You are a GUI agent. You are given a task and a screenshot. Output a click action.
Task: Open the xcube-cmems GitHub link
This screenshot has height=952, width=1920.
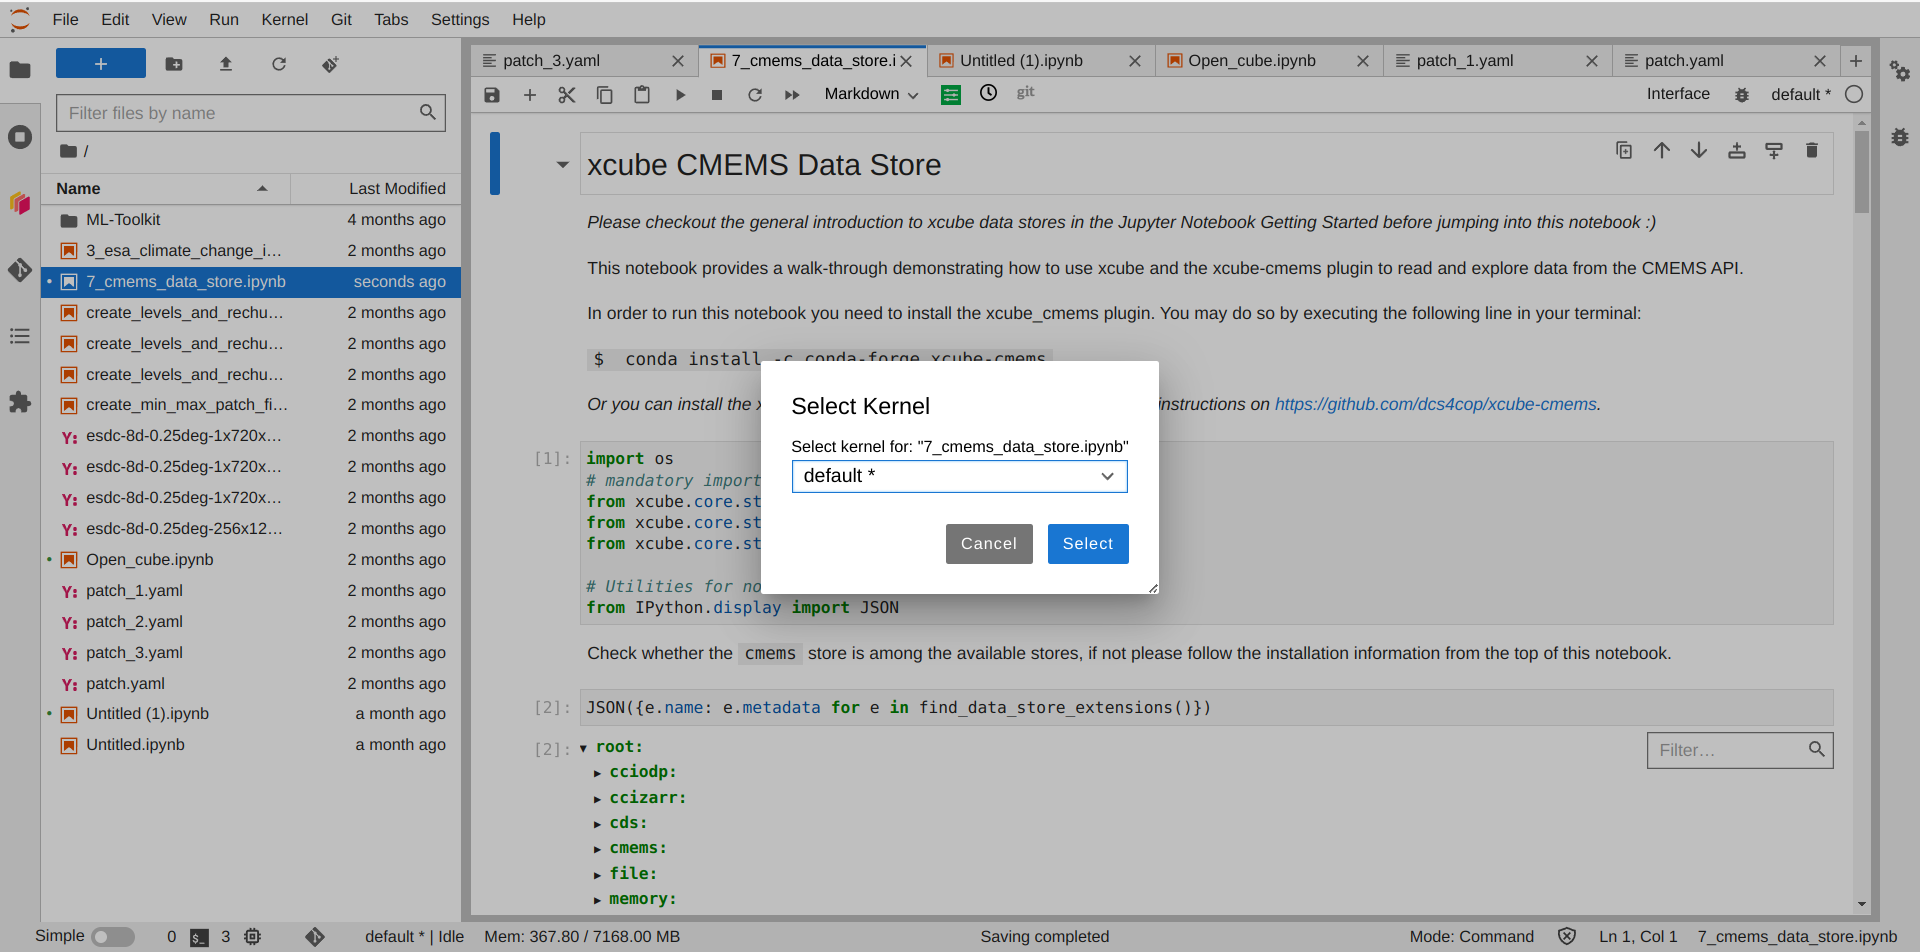1435,404
